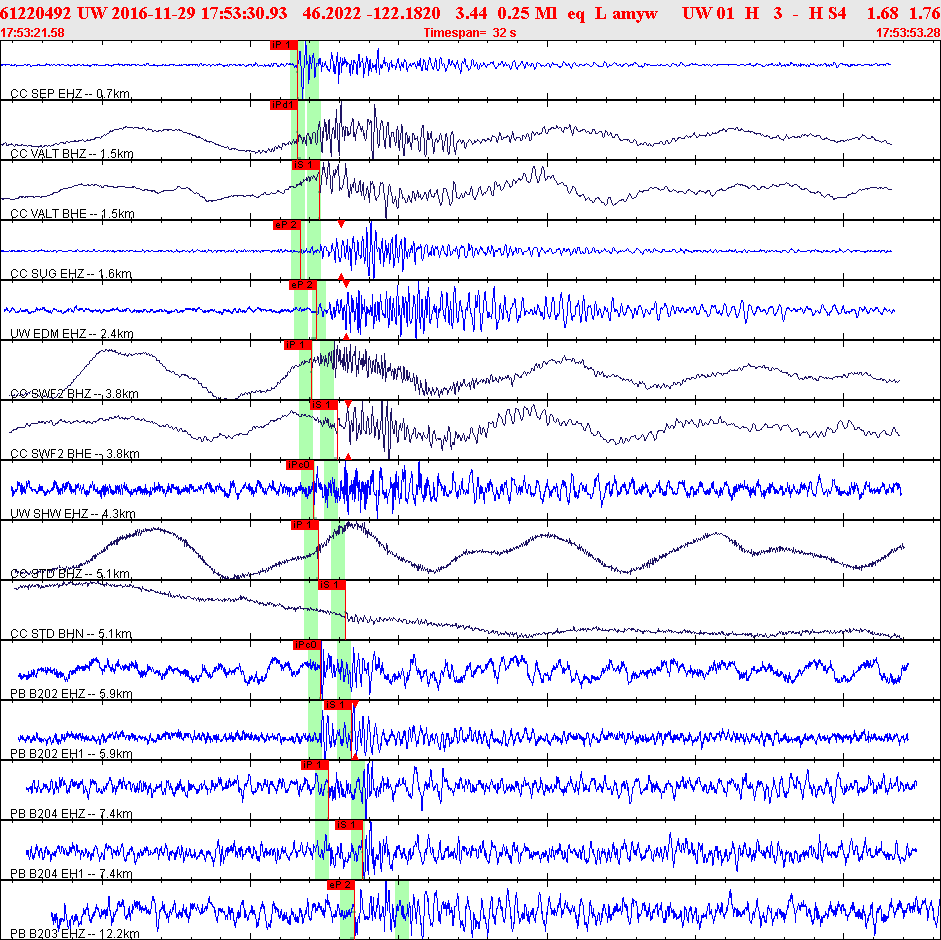Click the station label CC SUG EHZ -- 1.6km
Image resolution: width=941 pixels, height=940 pixels.
[x=71, y=274]
